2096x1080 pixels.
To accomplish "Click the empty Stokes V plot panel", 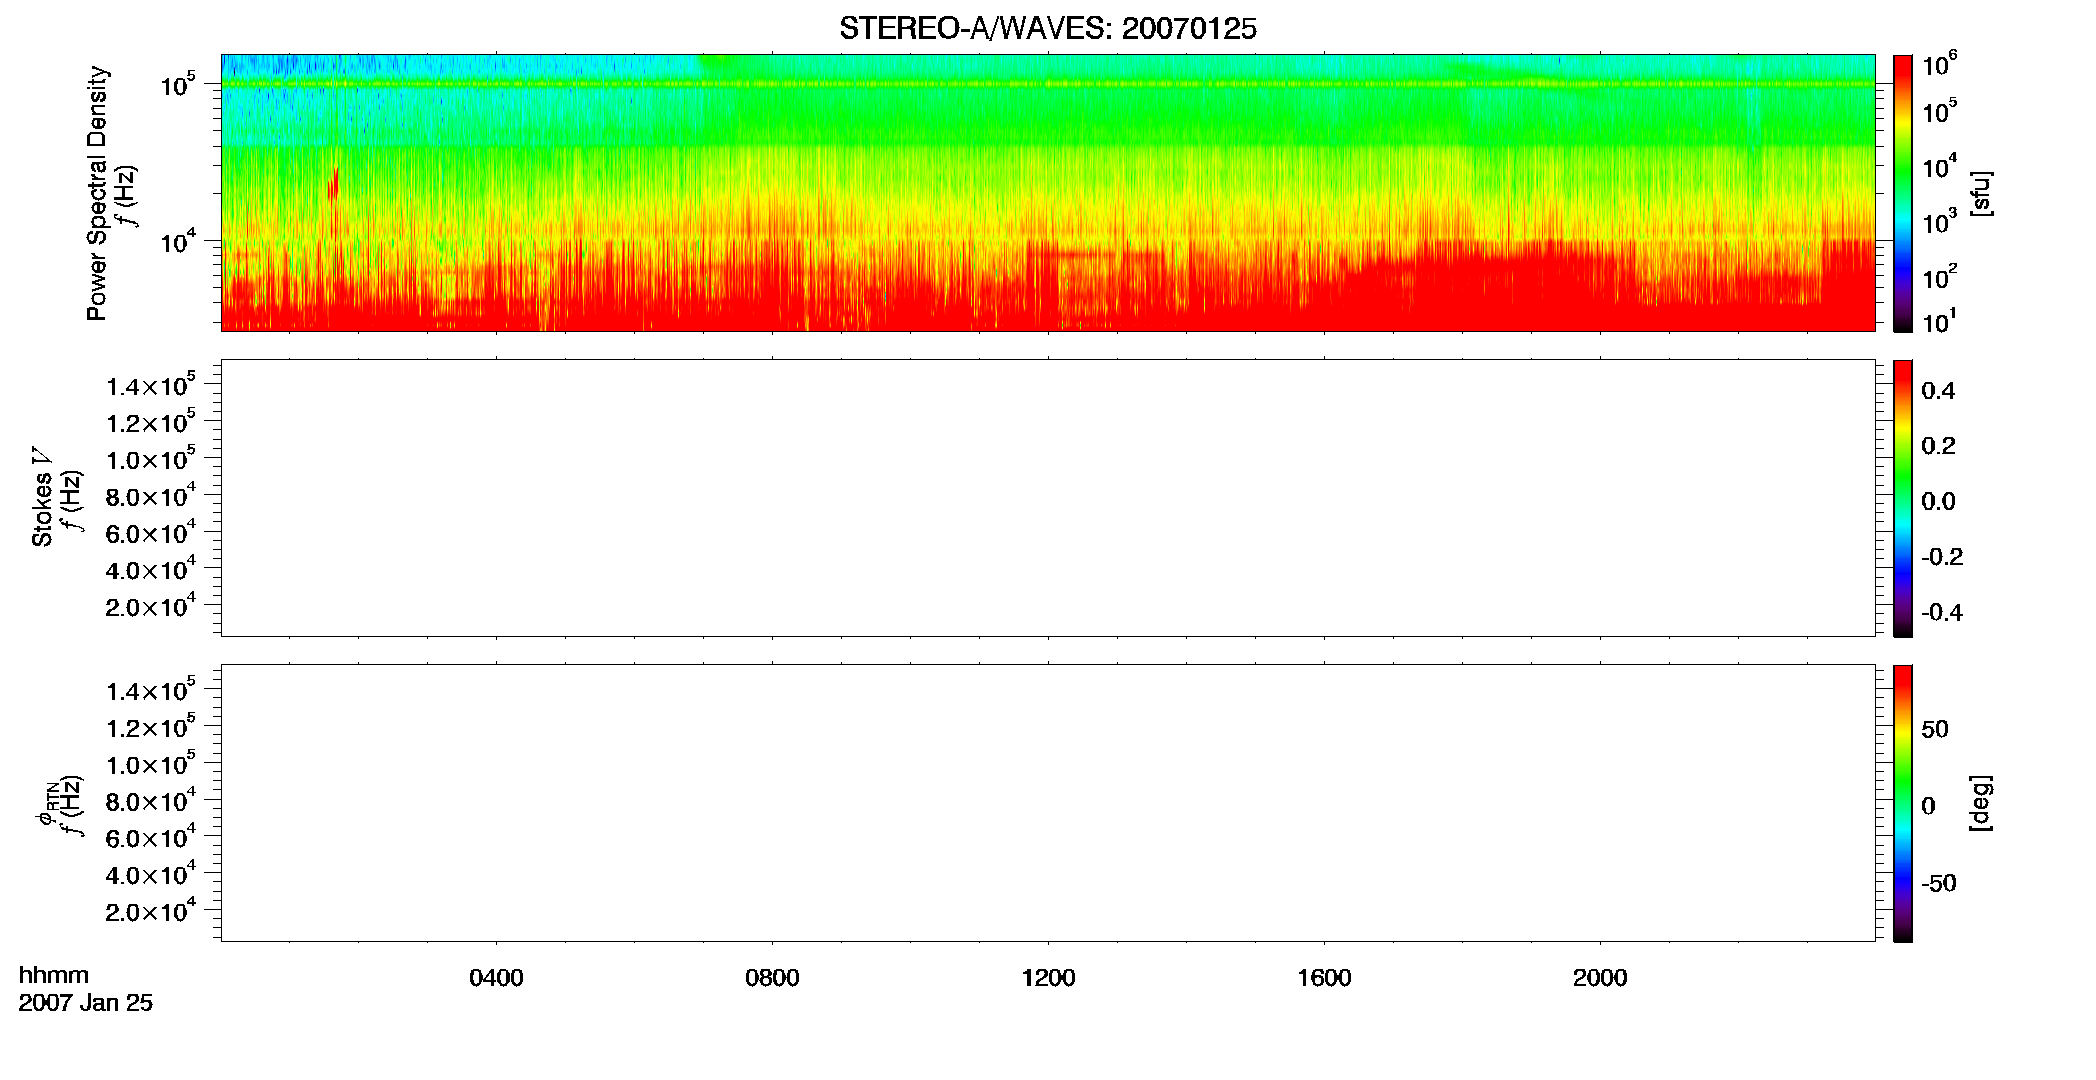I will tap(1048, 498).
